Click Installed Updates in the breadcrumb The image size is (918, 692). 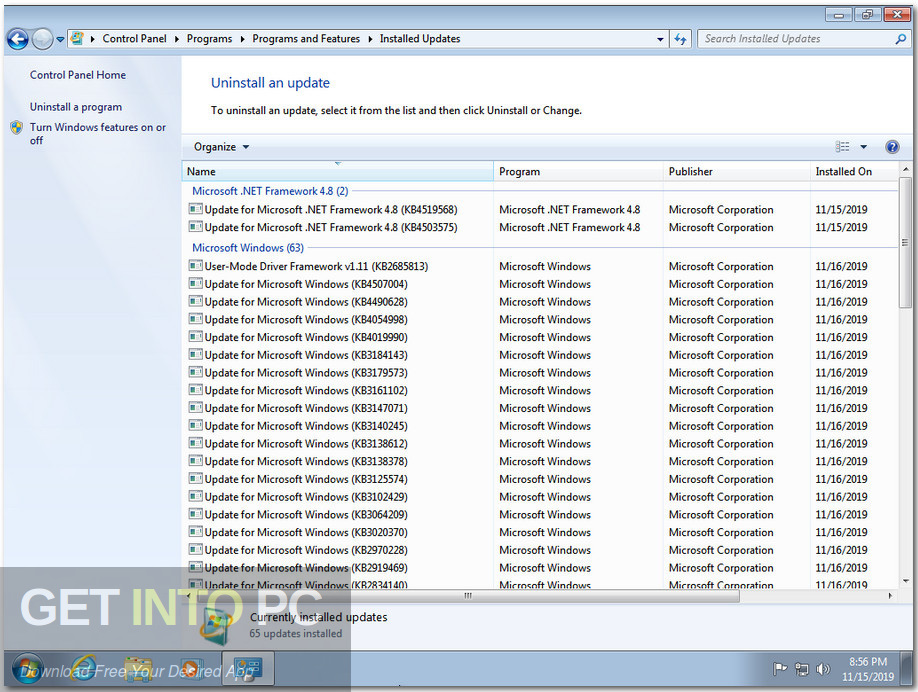(420, 39)
